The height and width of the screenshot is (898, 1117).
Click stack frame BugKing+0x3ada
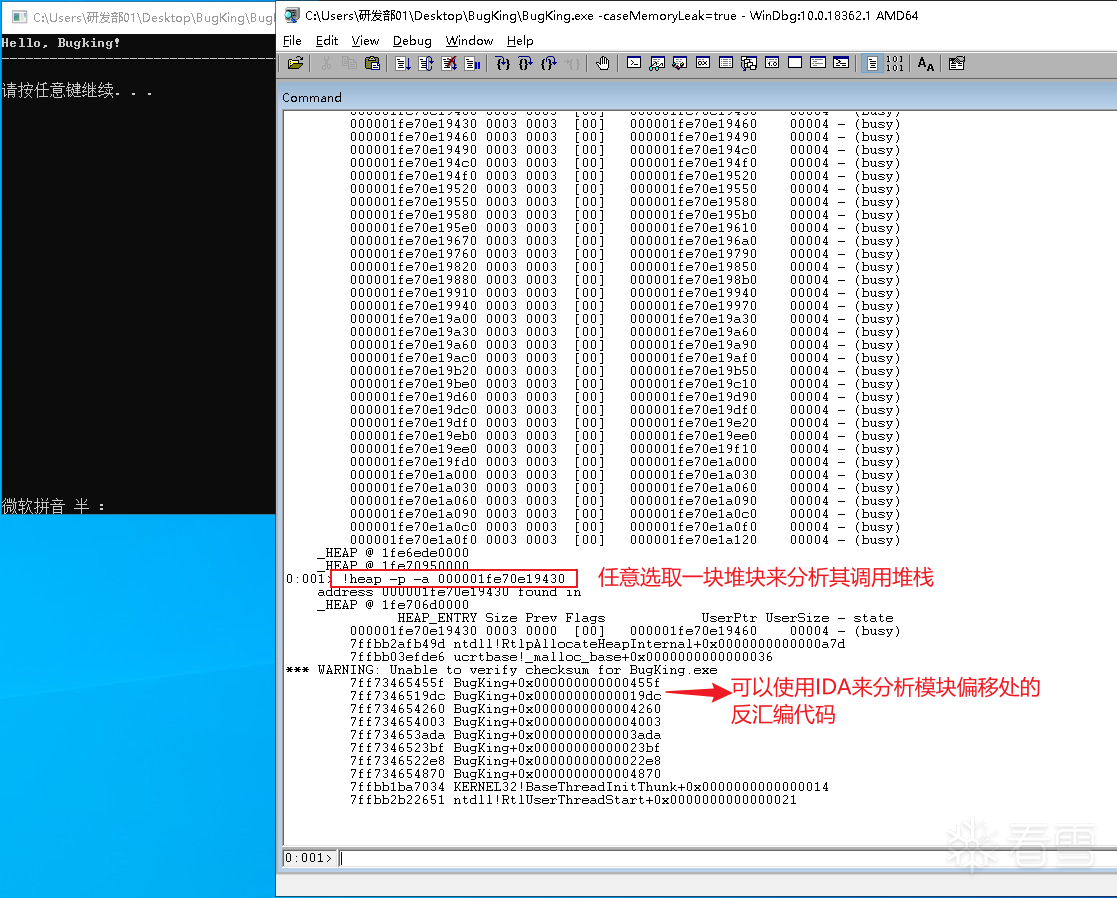[x=505, y=734]
